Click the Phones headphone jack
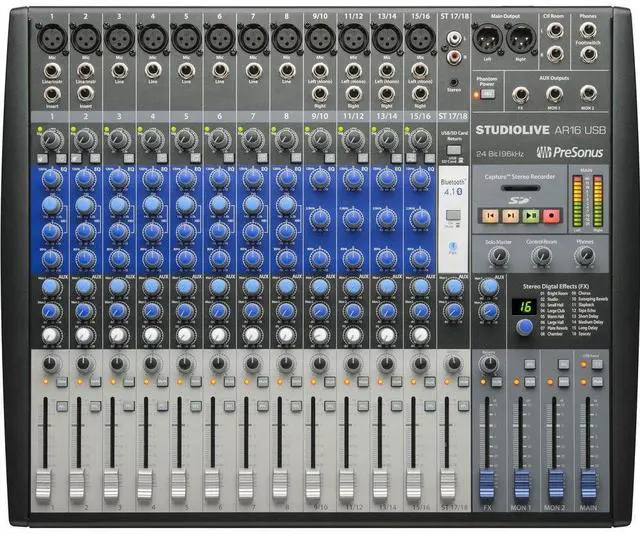This screenshot has width=640, height=534. coord(587,29)
